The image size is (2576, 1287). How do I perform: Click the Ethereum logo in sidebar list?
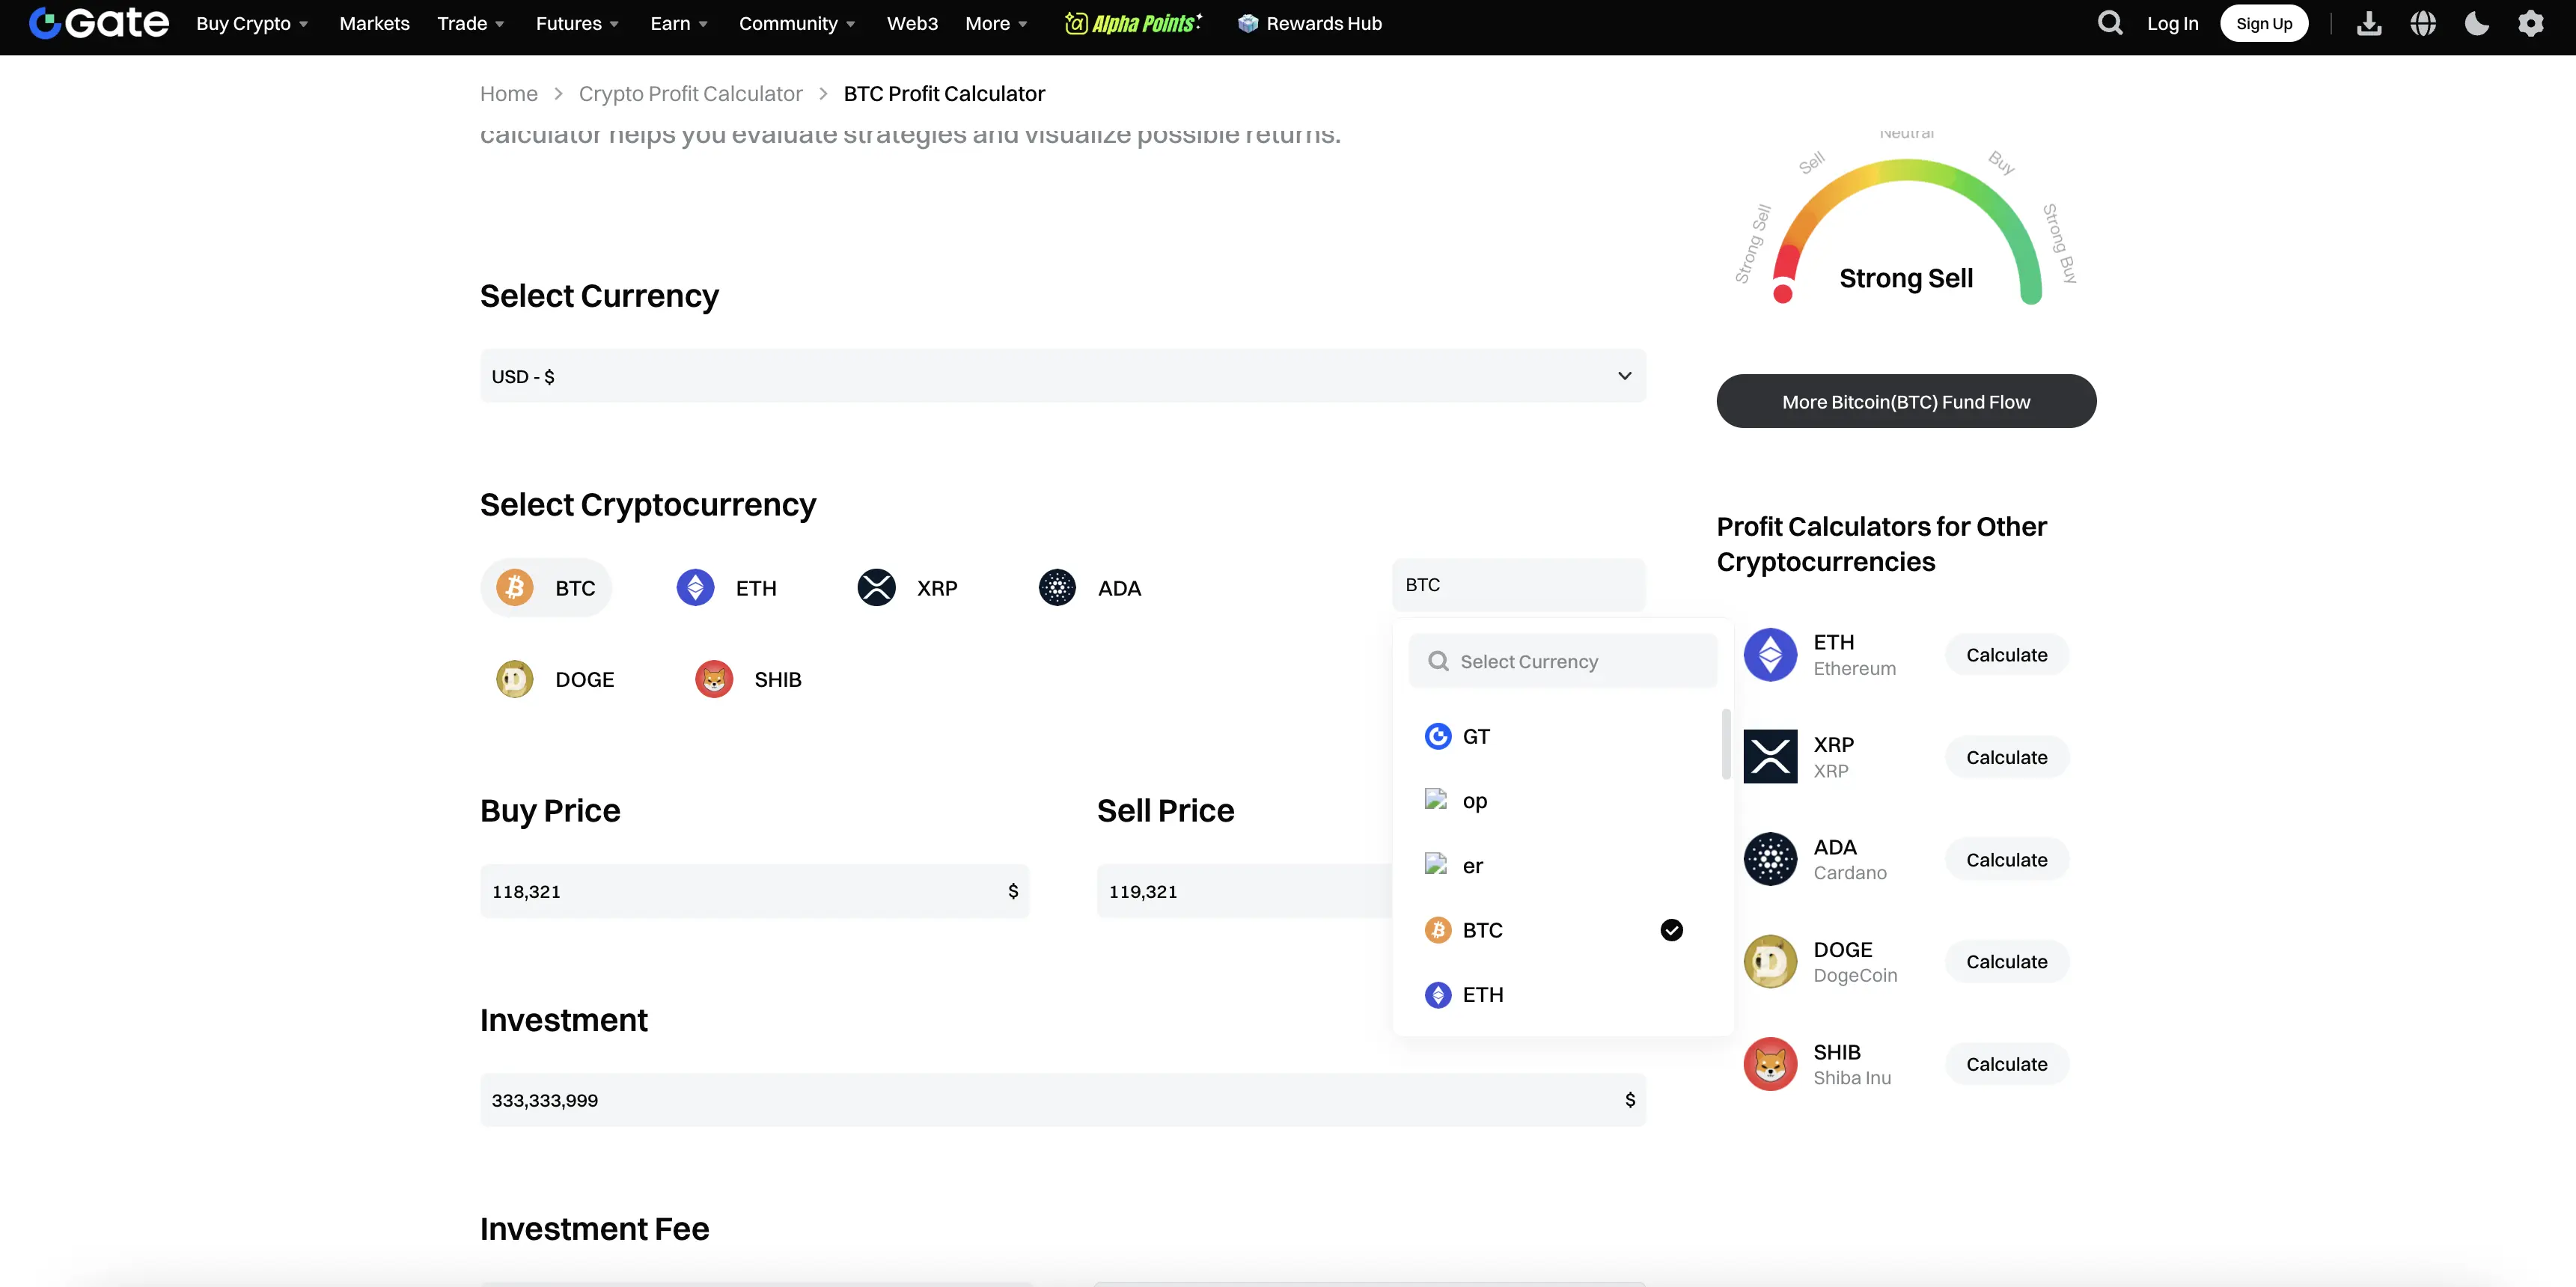coord(1770,654)
